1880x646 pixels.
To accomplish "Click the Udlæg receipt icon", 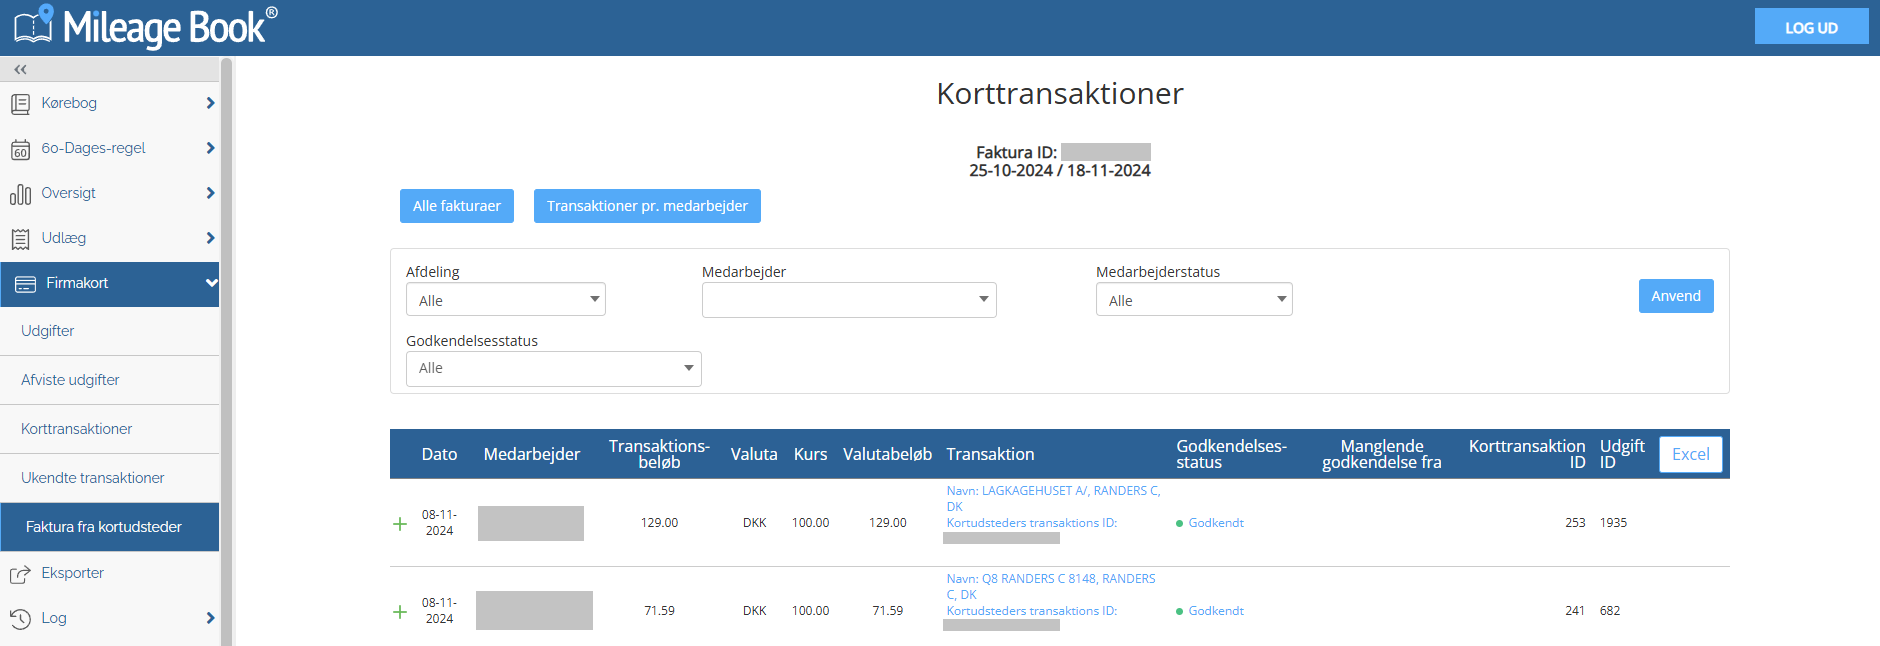I will coord(20,239).
